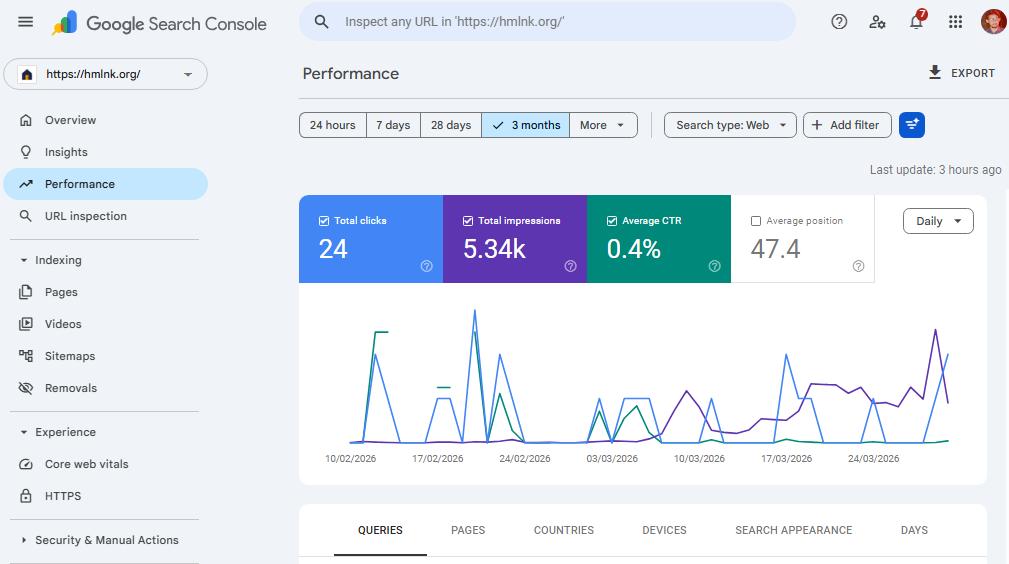This screenshot has height=564, width=1009.
Task: Uncheck the Total clicks checkbox
Action: 324,221
